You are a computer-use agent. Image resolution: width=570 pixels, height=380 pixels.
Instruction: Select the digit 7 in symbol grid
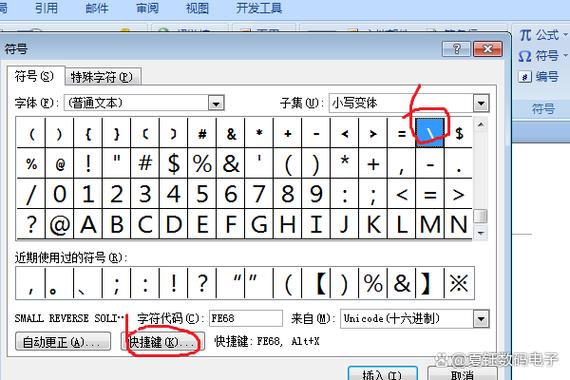tap(259, 194)
